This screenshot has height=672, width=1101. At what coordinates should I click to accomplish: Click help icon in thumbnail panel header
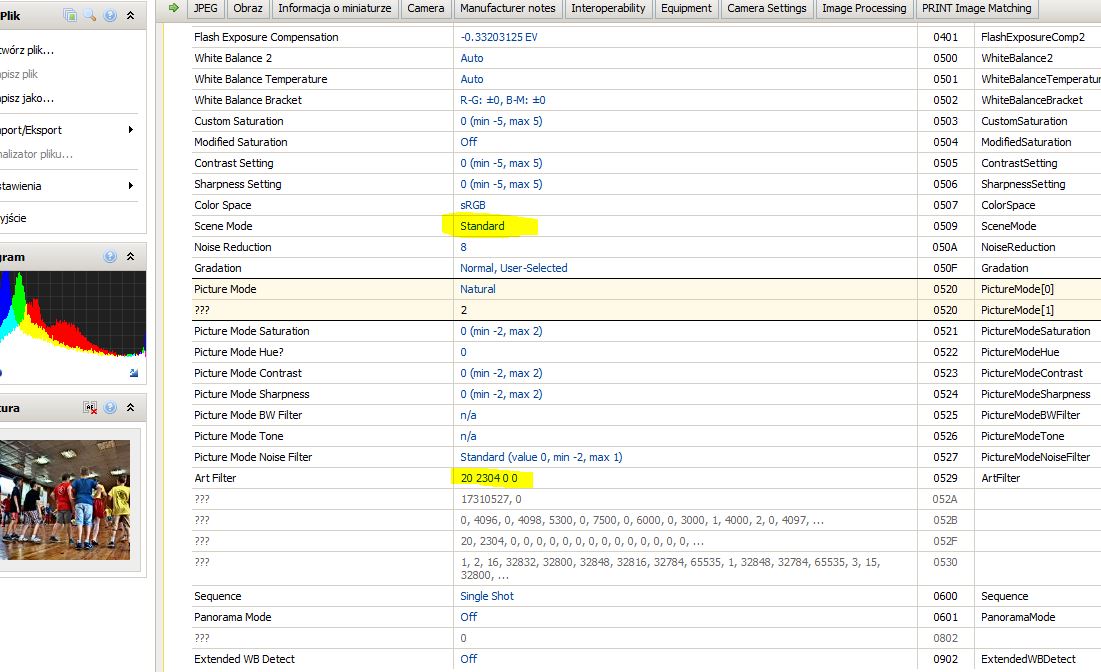(110, 408)
